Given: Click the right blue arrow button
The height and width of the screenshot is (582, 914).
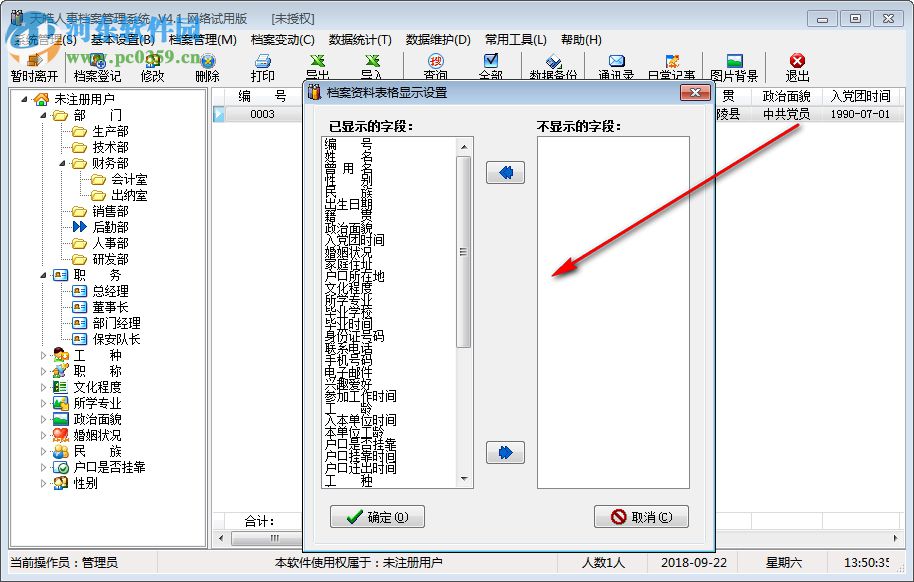Looking at the screenshot, I should click(505, 452).
